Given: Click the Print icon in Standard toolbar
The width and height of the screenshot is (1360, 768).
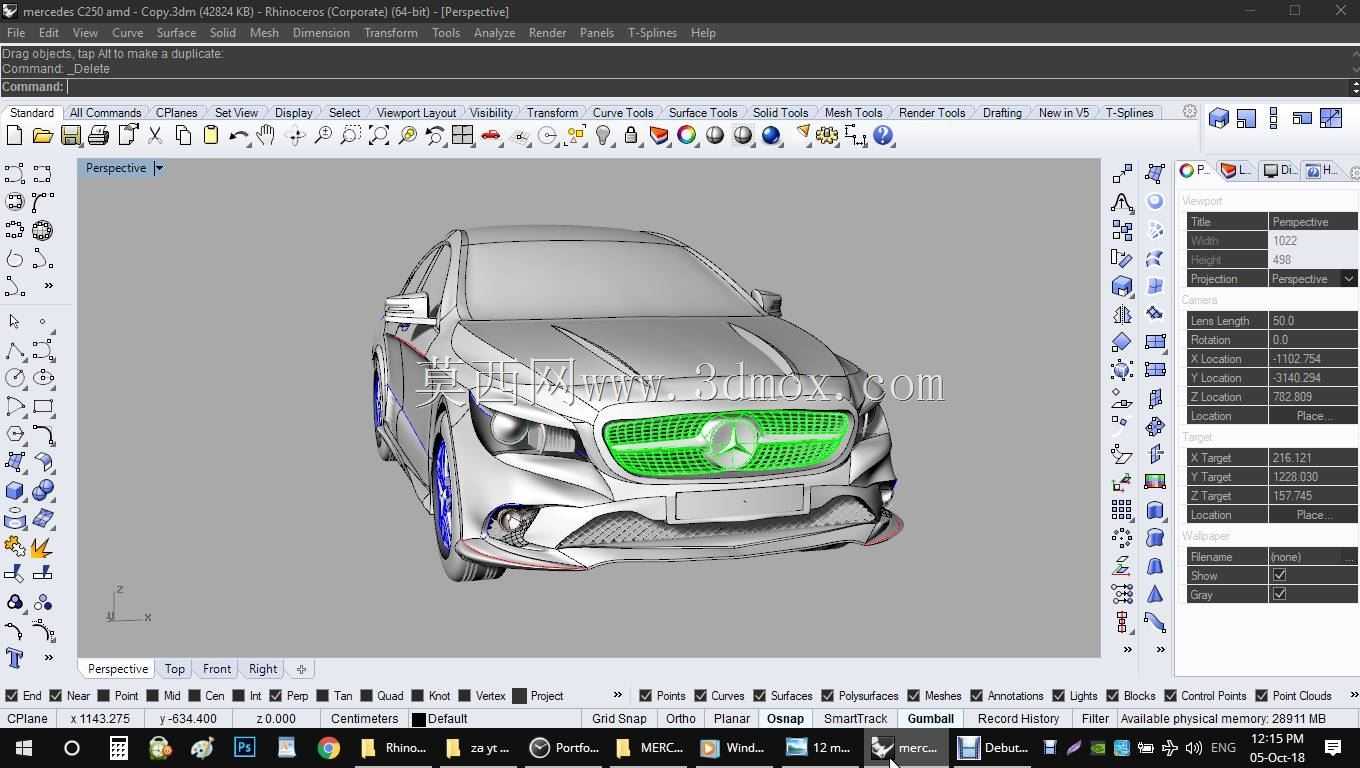Looking at the screenshot, I should click(x=99, y=135).
